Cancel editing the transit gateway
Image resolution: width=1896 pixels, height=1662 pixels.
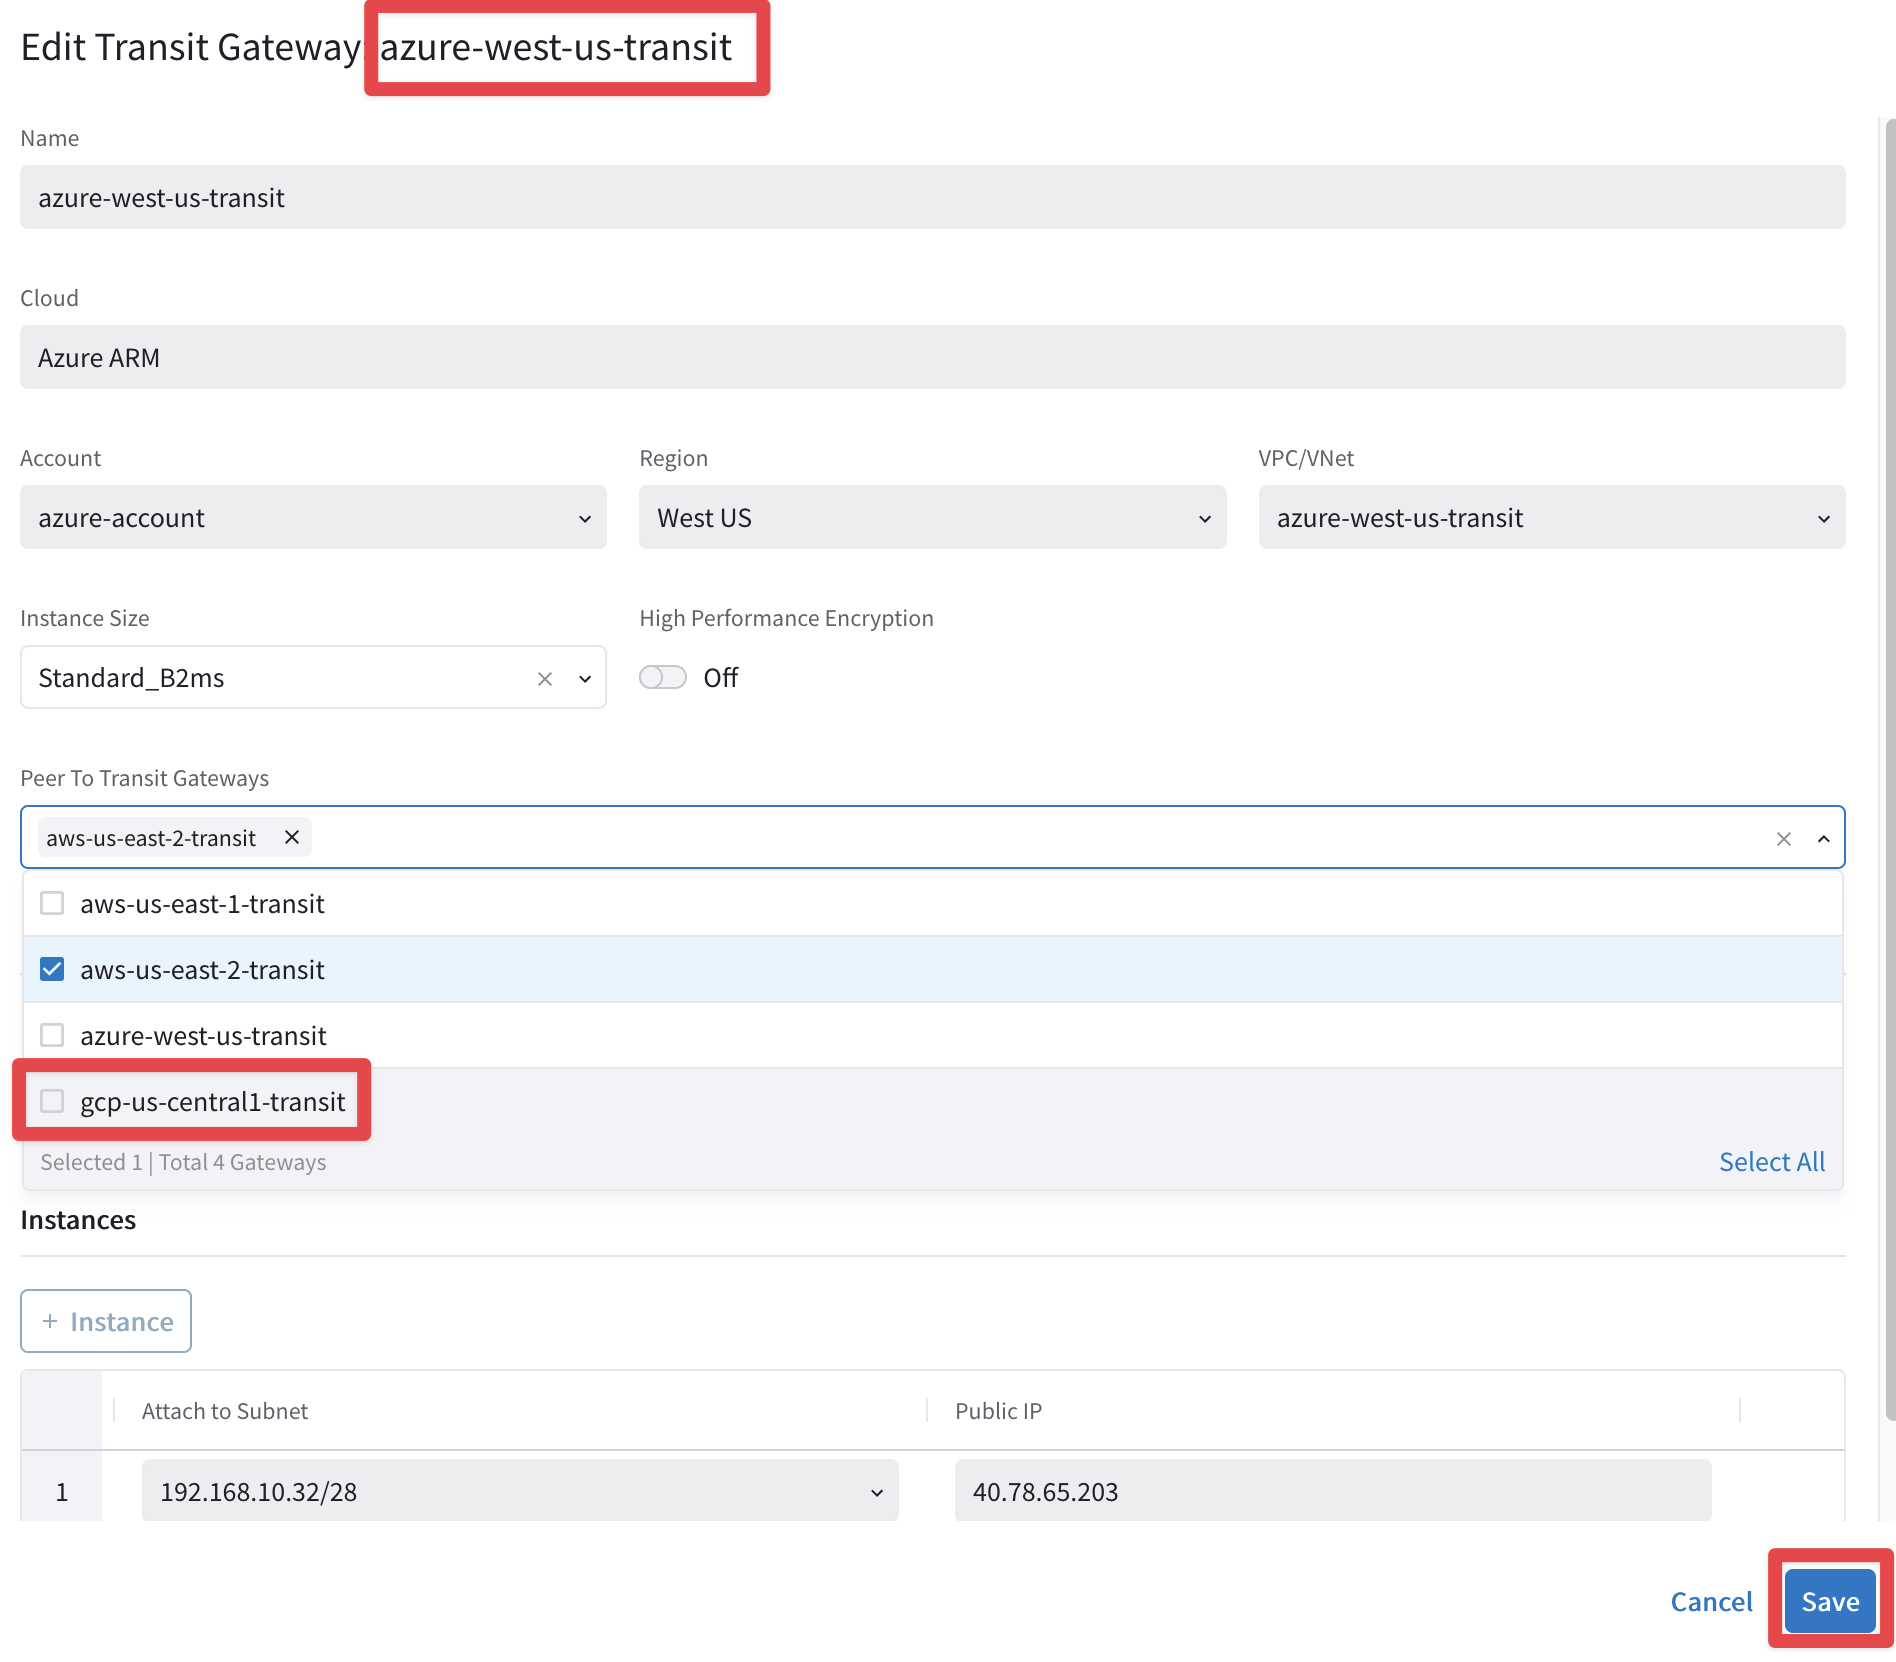click(1711, 1601)
